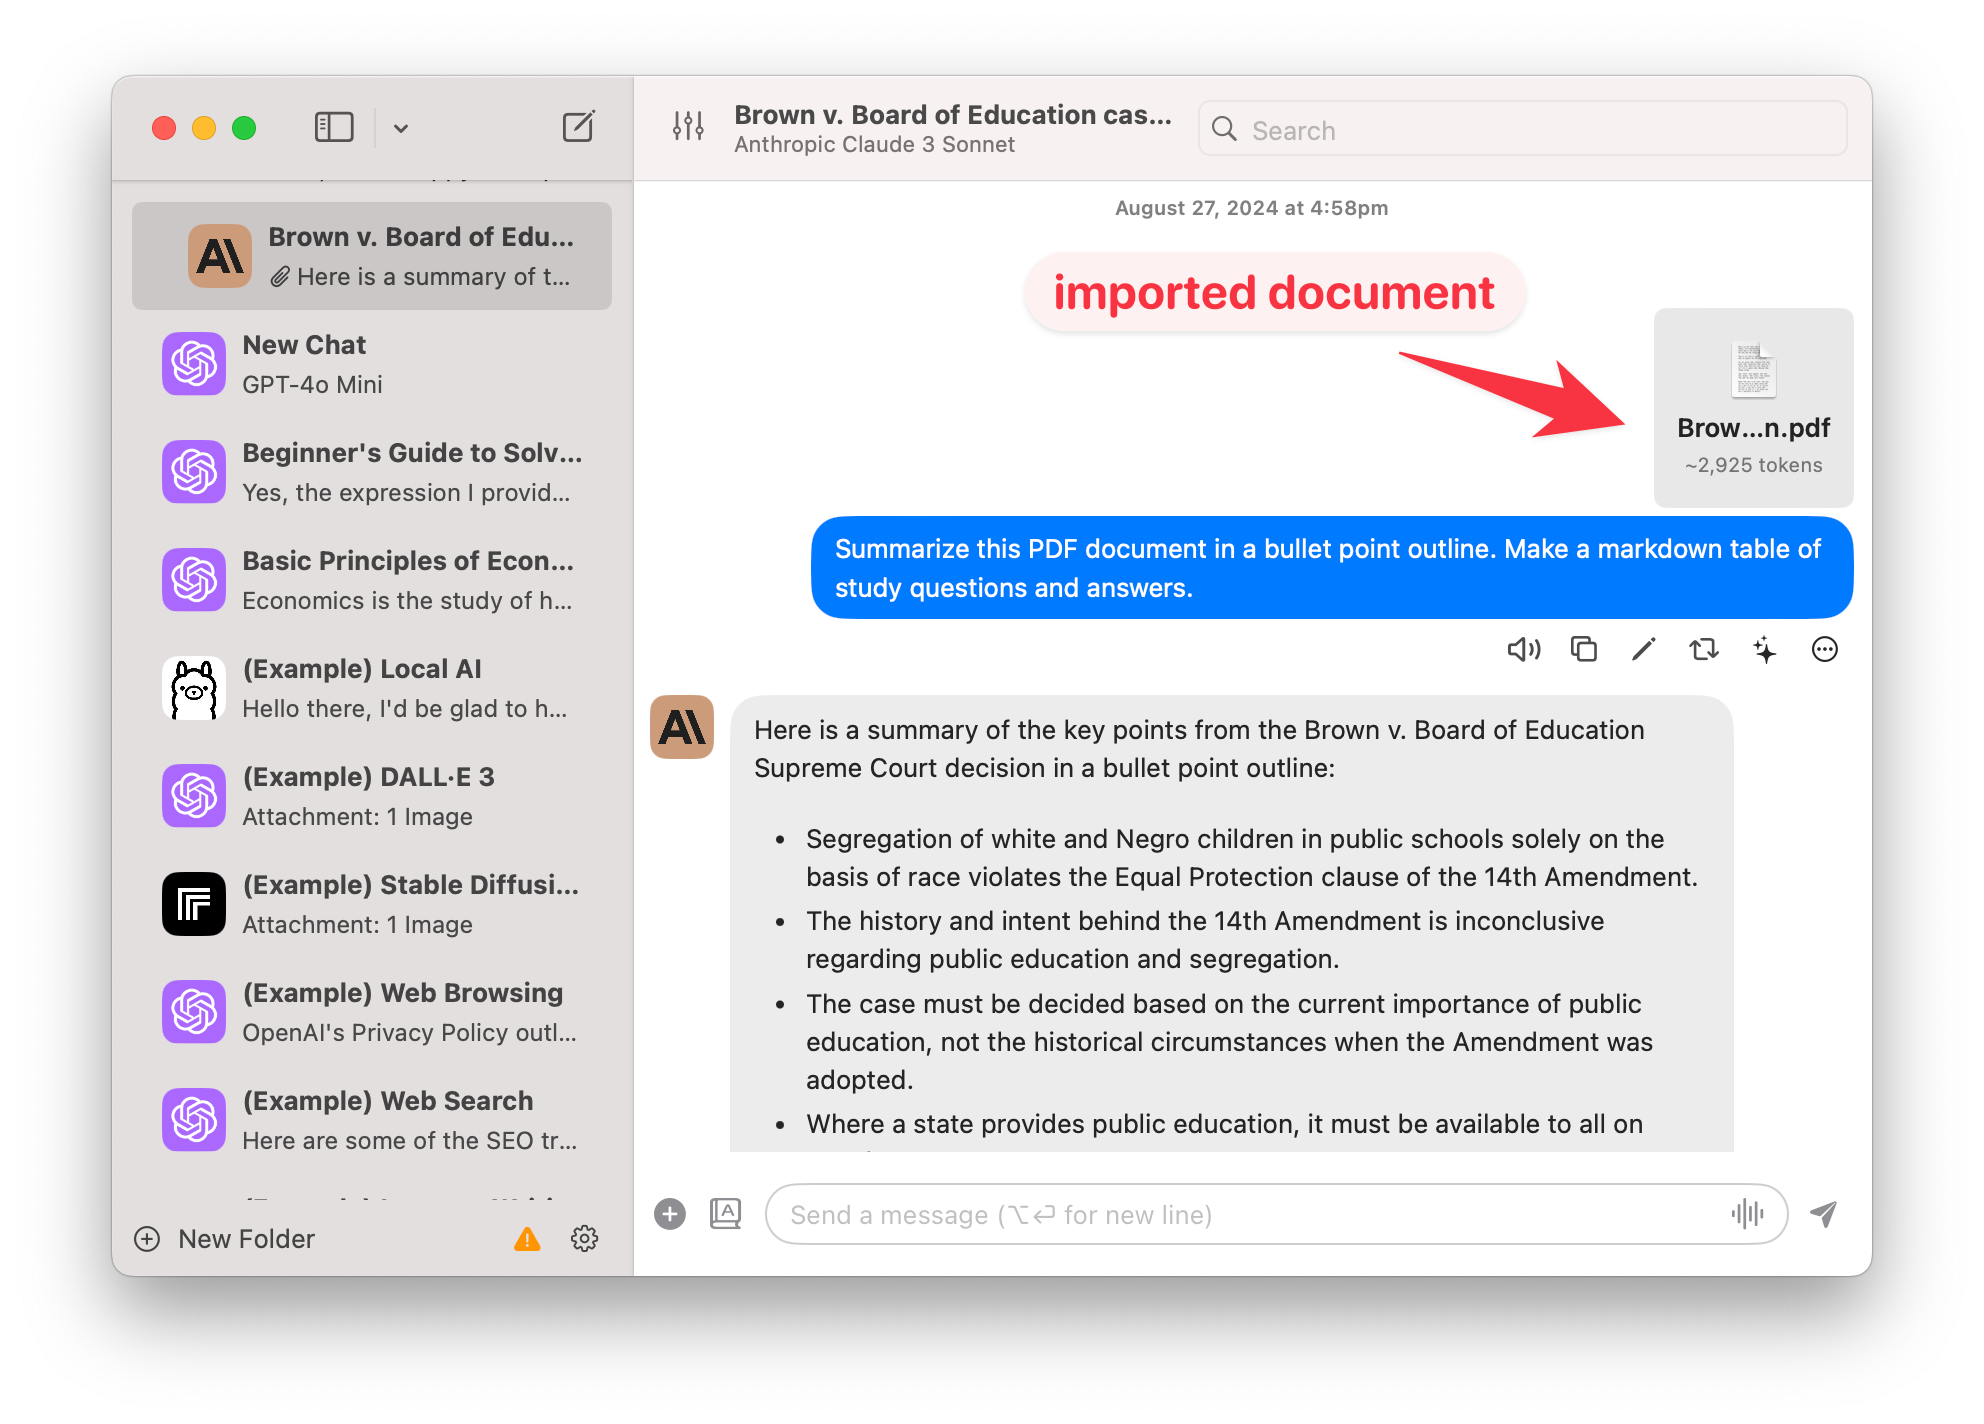Read the message aloud with speaker icon
Image resolution: width=1984 pixels, height=1424 pixels.
coord(1524,650)
